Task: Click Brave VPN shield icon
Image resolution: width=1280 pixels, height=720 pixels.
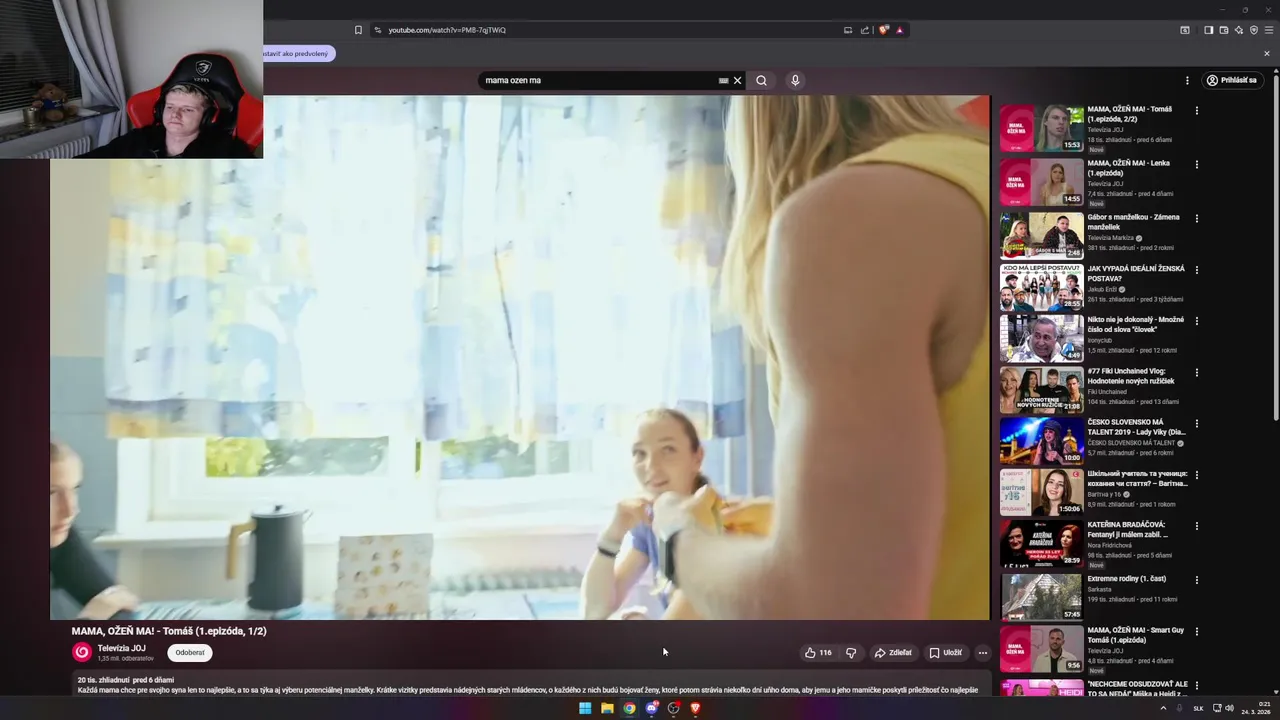Action: pos(1253,30)
